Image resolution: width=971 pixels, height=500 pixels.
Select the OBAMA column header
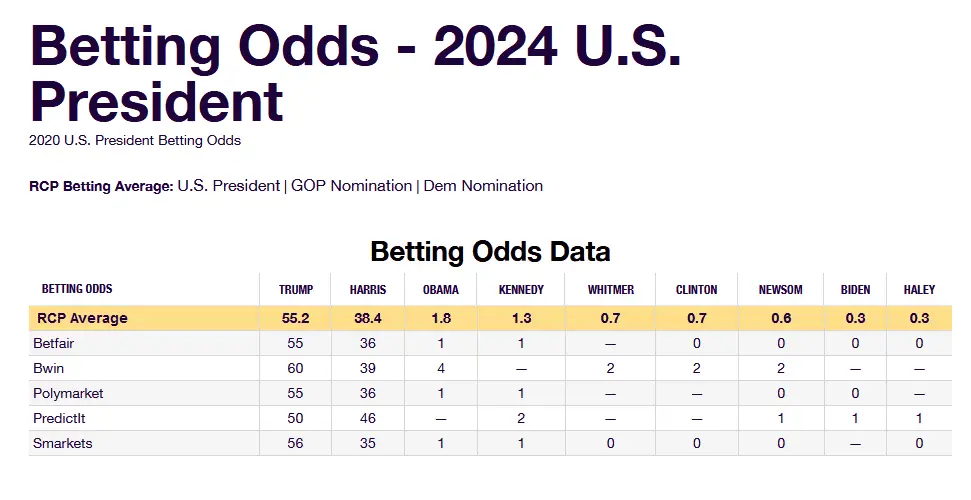coord(441,290)
